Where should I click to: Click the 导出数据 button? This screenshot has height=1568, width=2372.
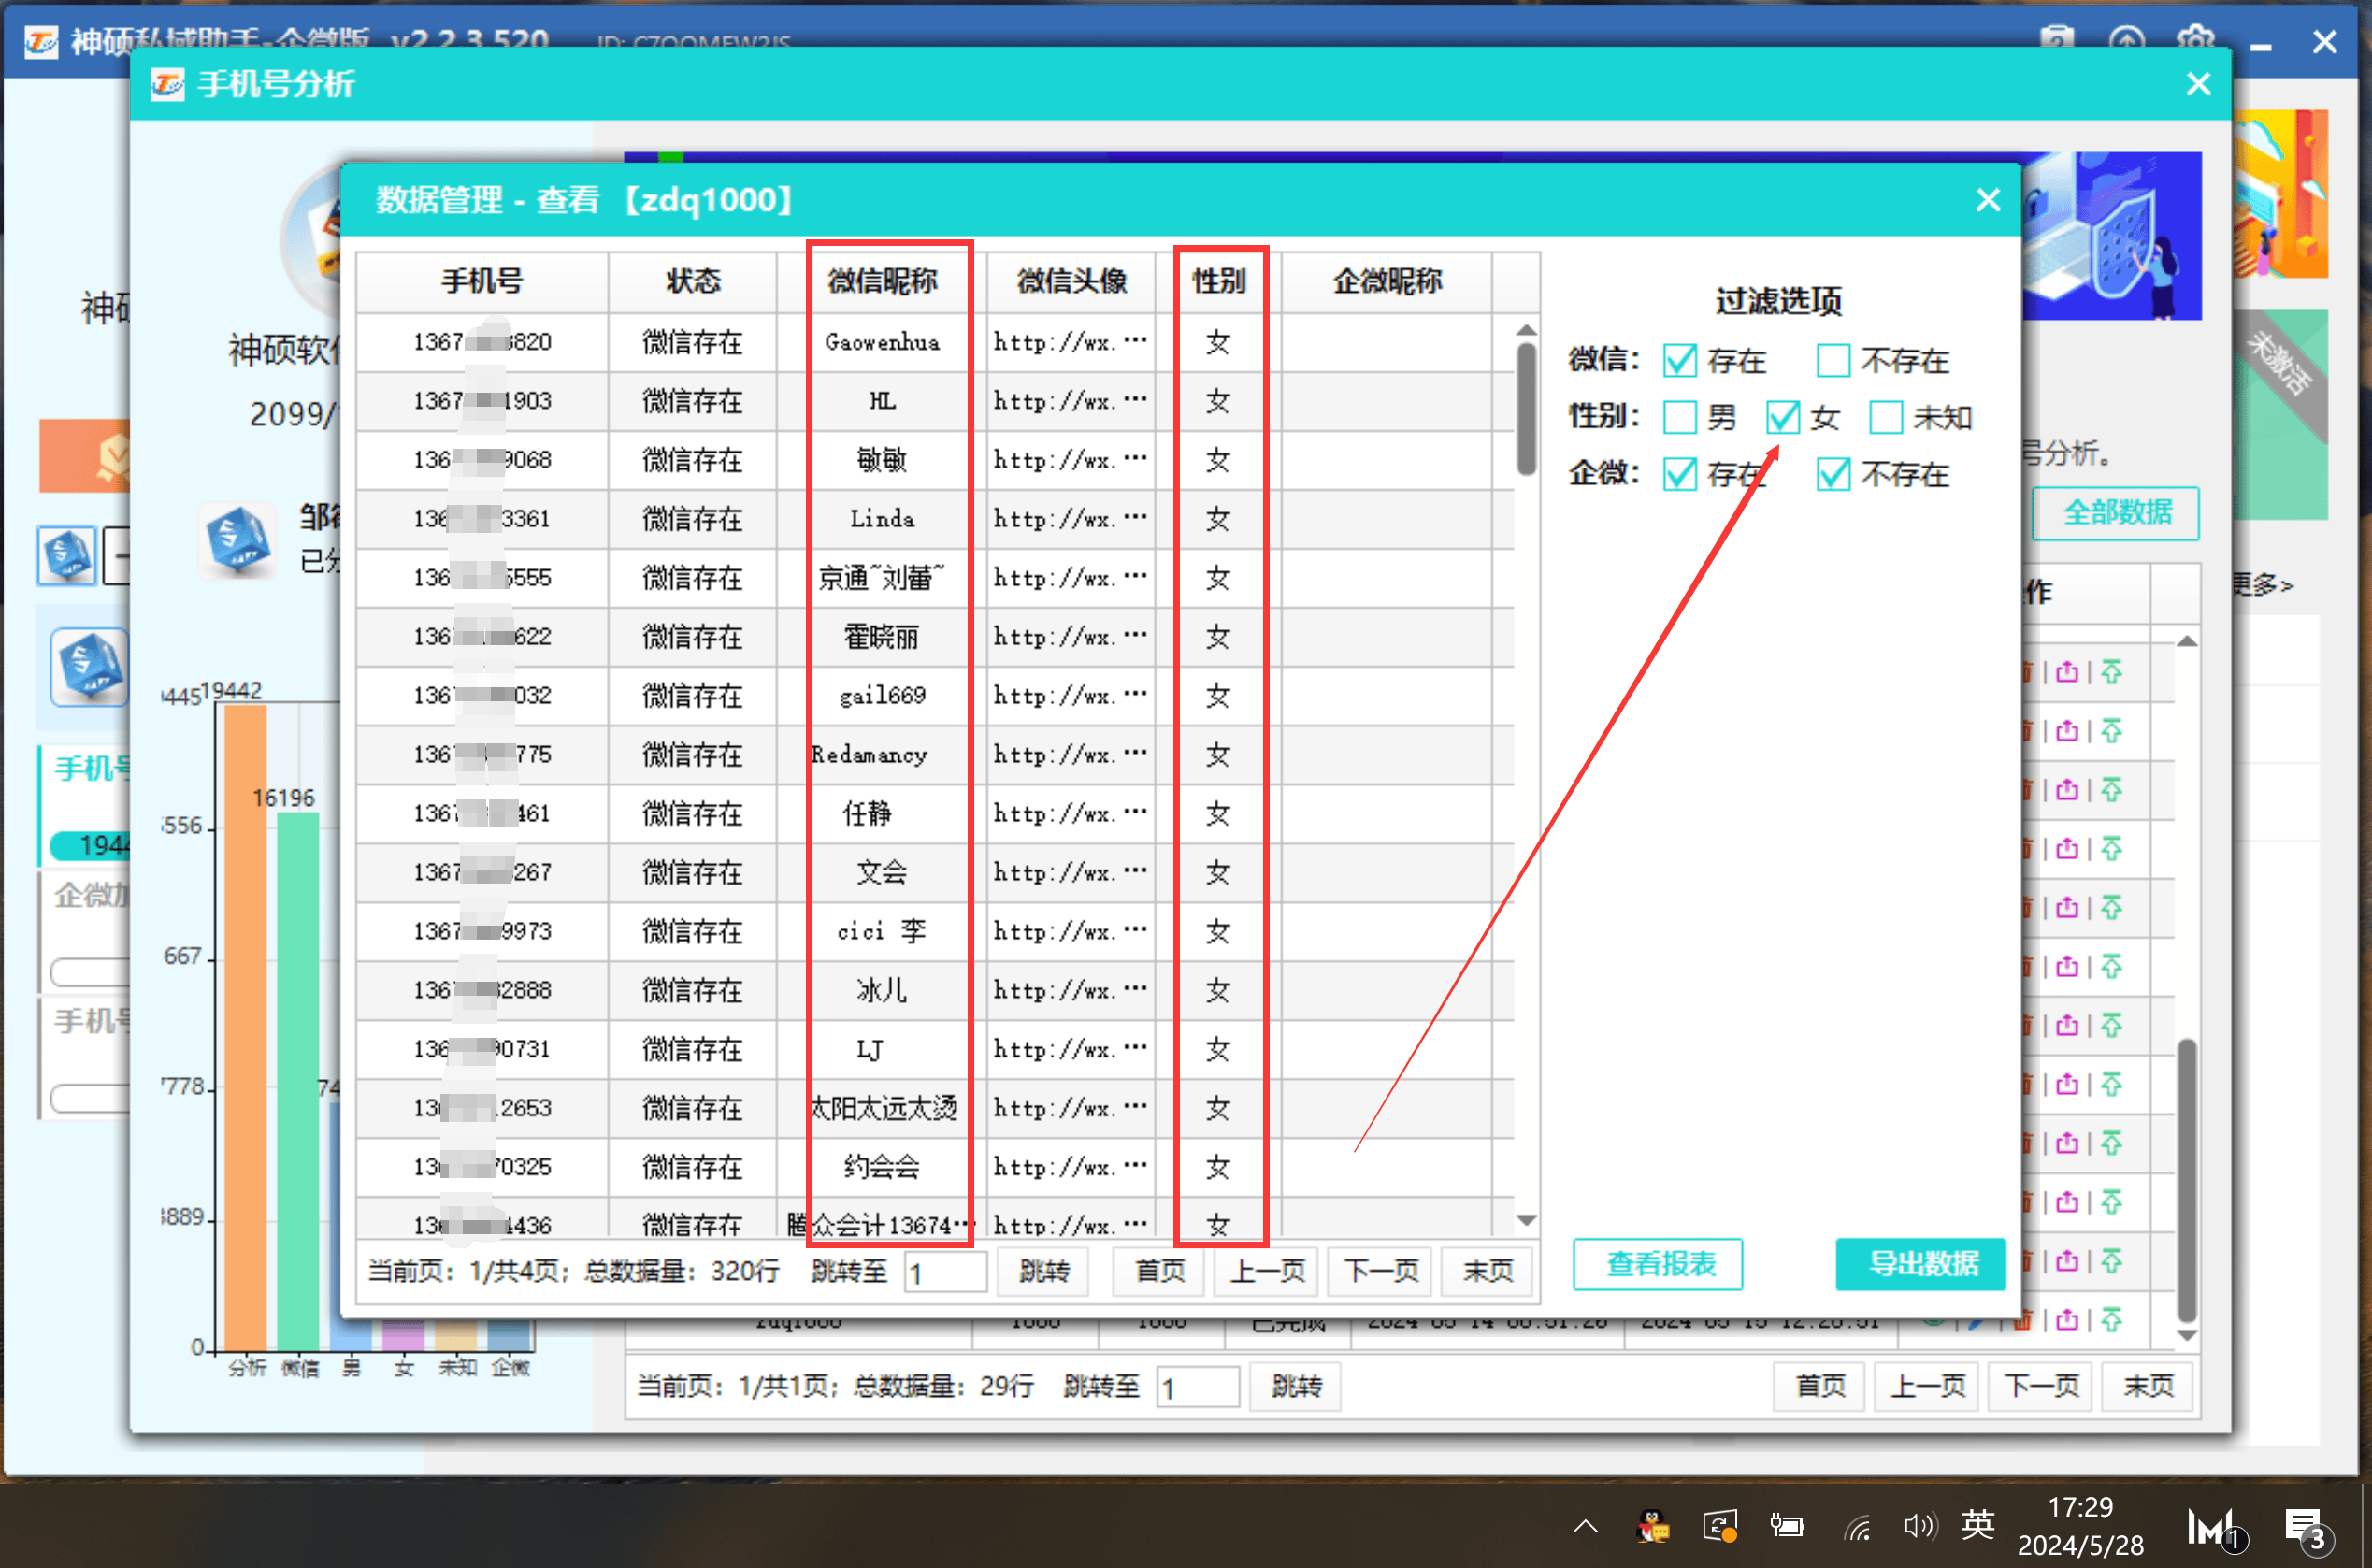click(1921, 1264)
